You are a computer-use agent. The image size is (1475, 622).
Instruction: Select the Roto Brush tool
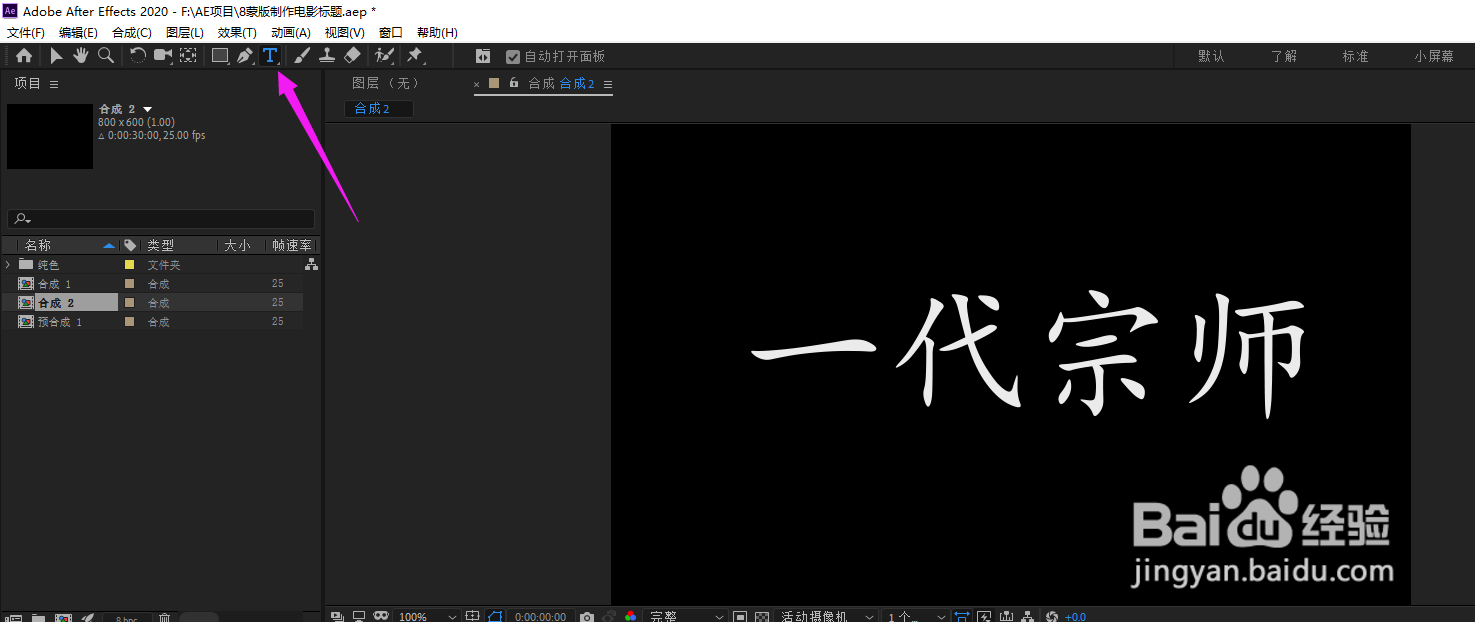384,56
